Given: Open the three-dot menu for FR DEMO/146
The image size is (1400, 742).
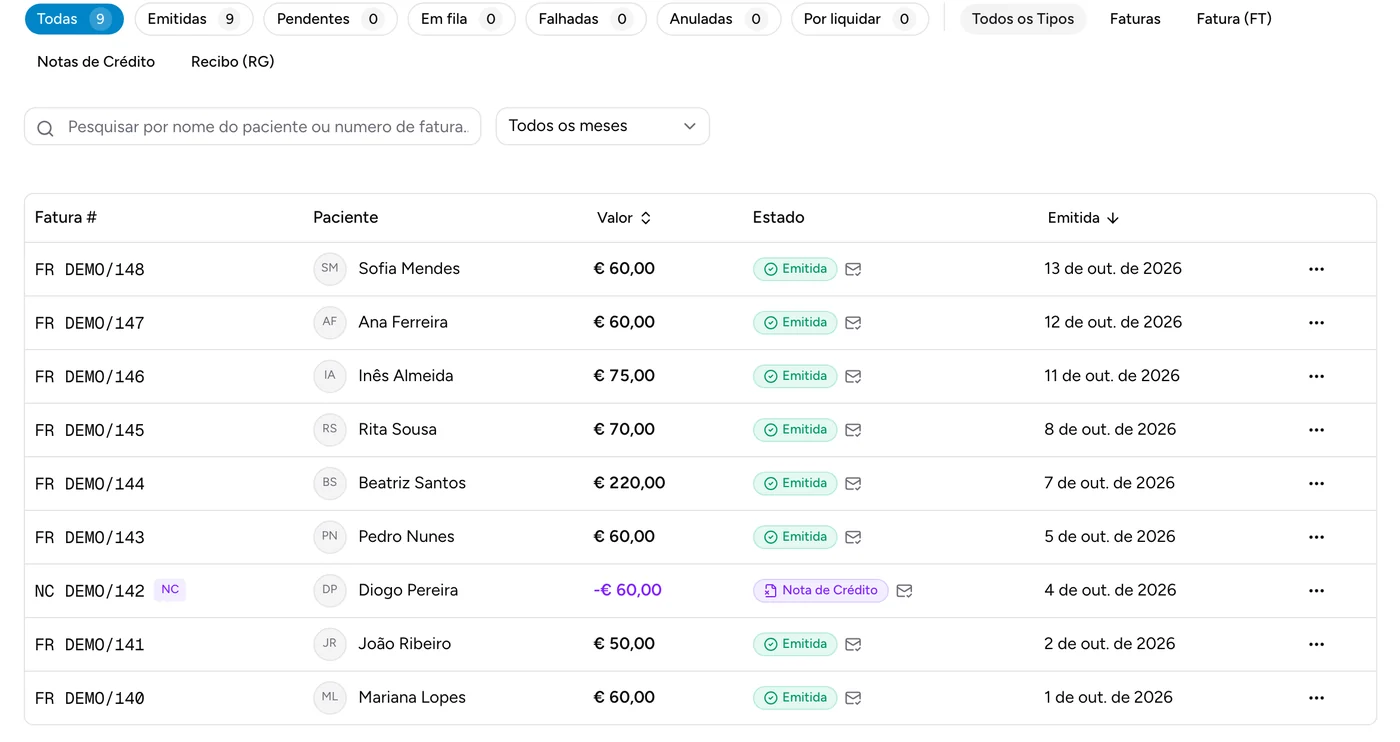Looking at the screenshot, I should (x=1316, y=376).
